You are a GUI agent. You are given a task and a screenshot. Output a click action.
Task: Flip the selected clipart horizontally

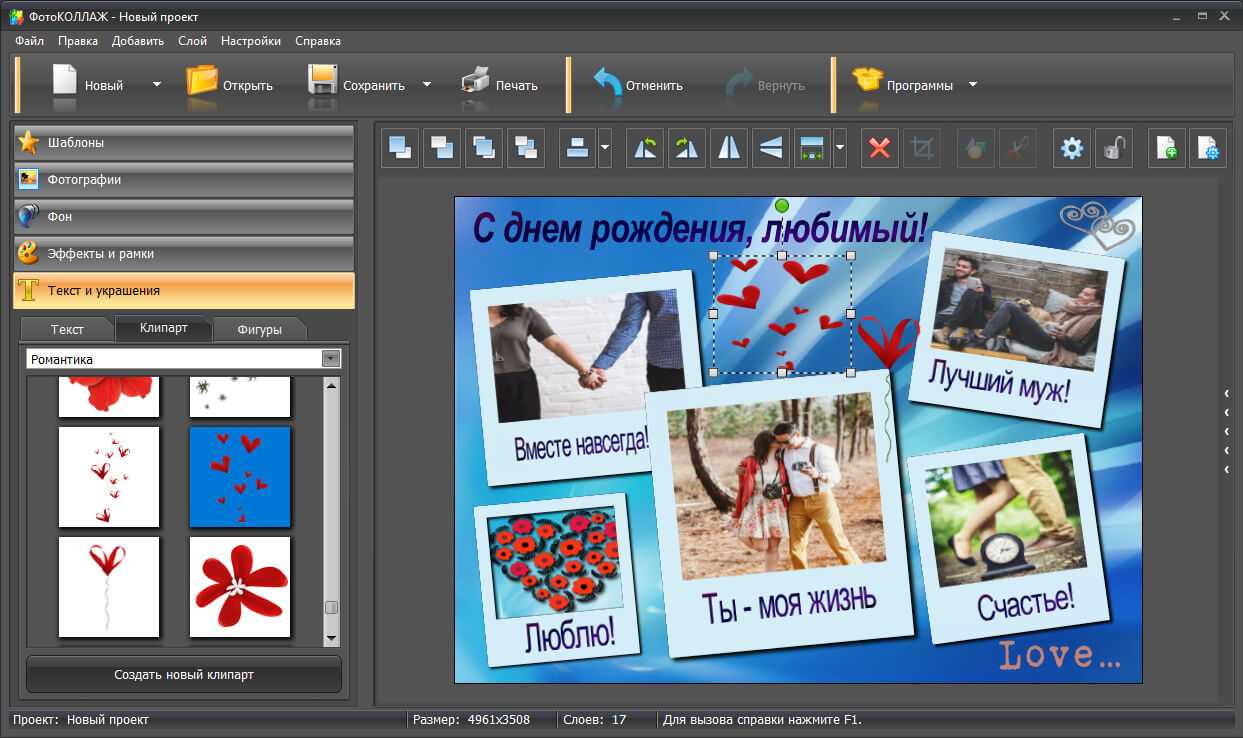coord(729,149)
